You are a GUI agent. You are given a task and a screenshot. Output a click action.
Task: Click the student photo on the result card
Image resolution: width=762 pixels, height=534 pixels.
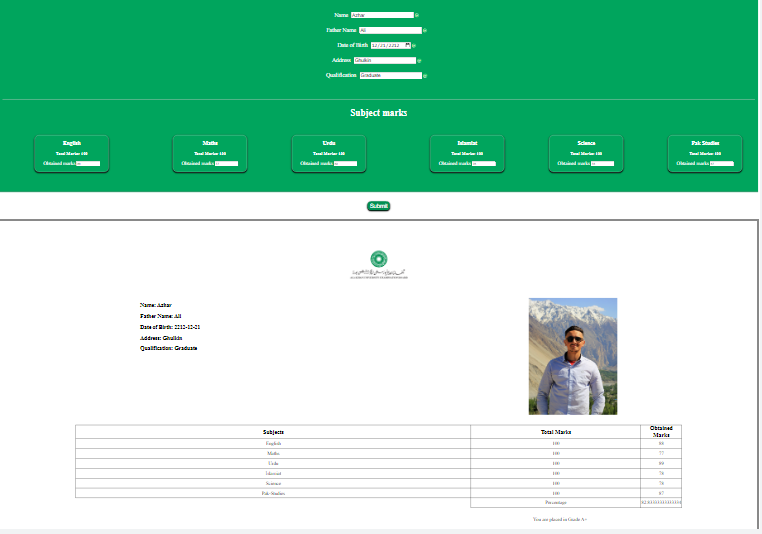(573, 356)
